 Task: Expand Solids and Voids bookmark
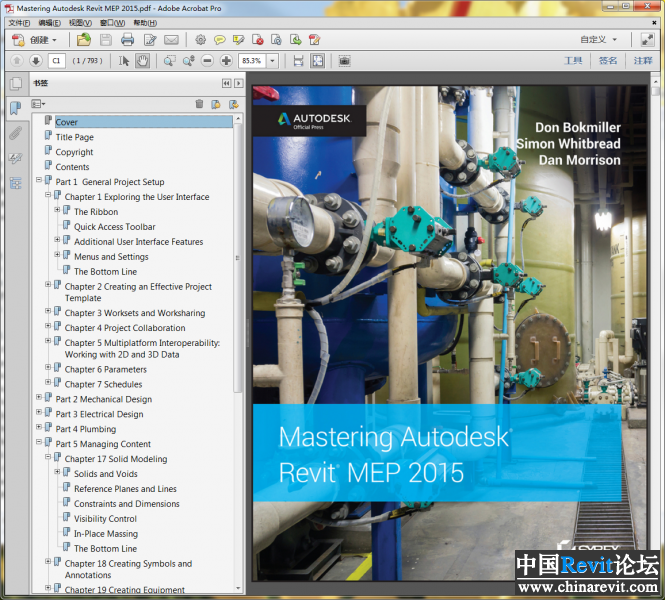(57, 472)
